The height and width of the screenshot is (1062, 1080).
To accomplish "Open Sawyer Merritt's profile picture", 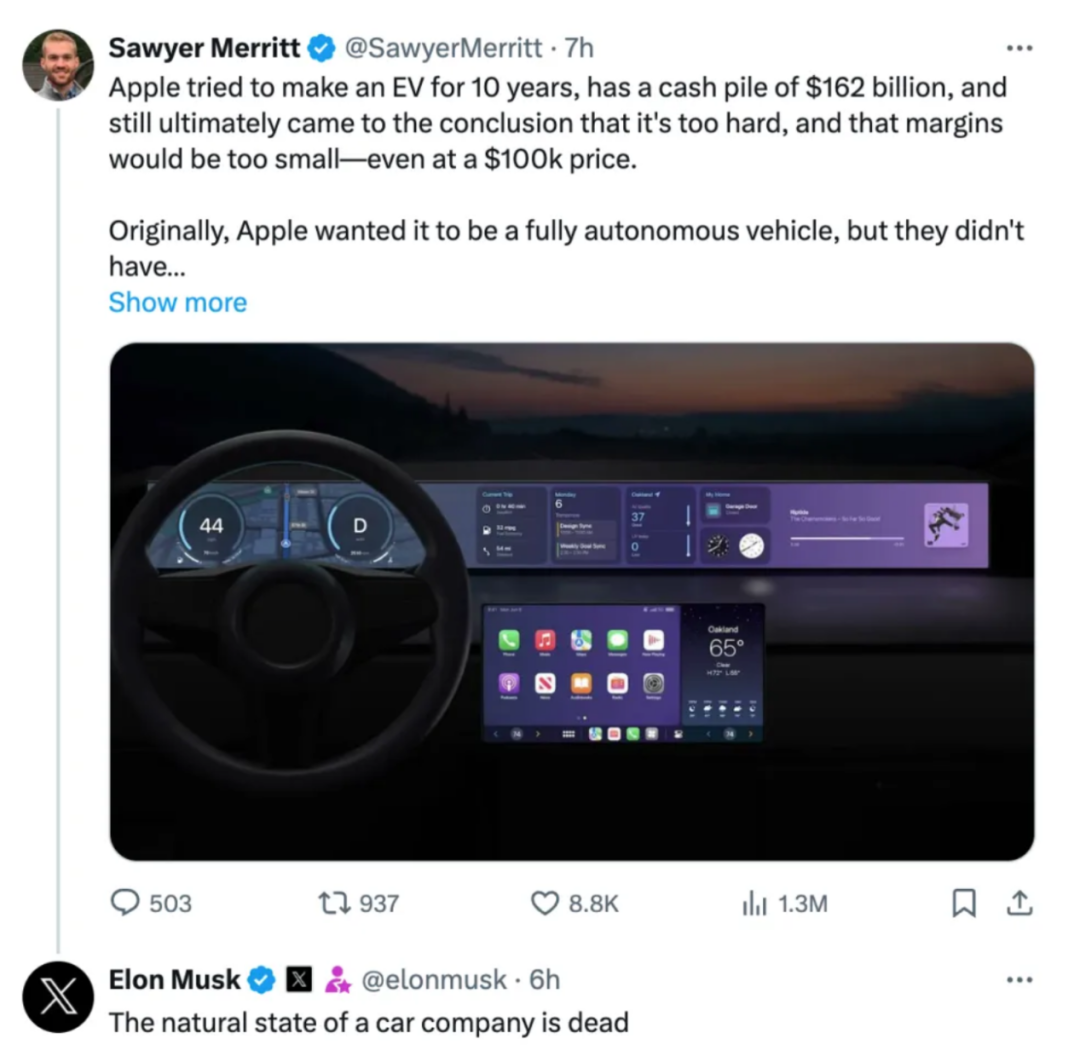I will pos(58,66).
